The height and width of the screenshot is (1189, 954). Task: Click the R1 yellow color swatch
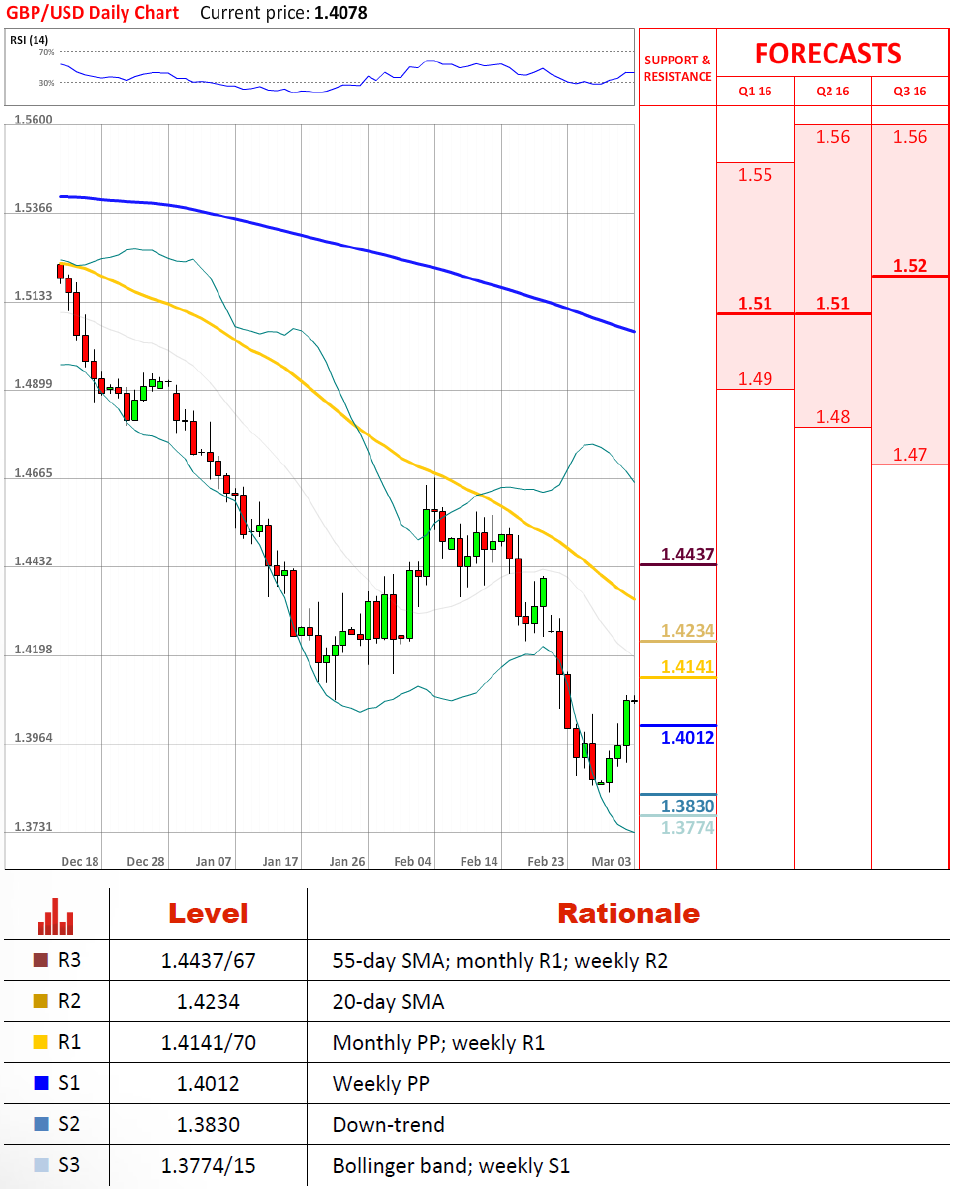pos(41,1042)
